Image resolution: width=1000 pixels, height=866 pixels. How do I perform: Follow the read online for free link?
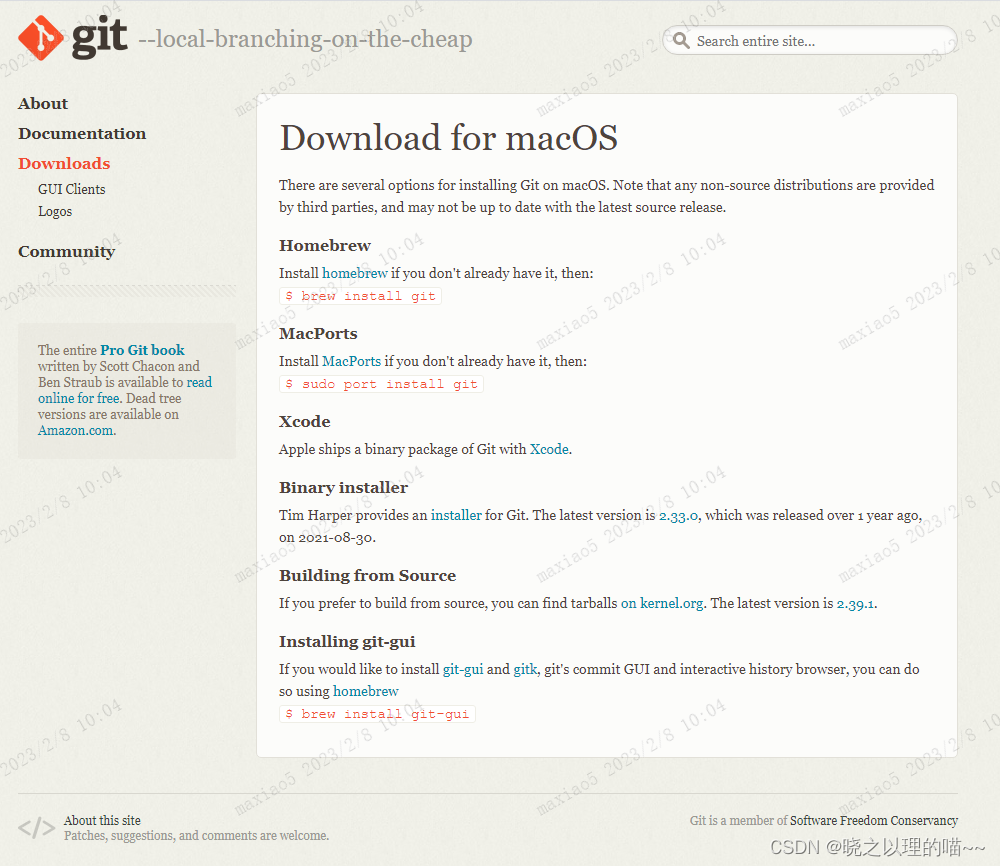tap(125, 390)
